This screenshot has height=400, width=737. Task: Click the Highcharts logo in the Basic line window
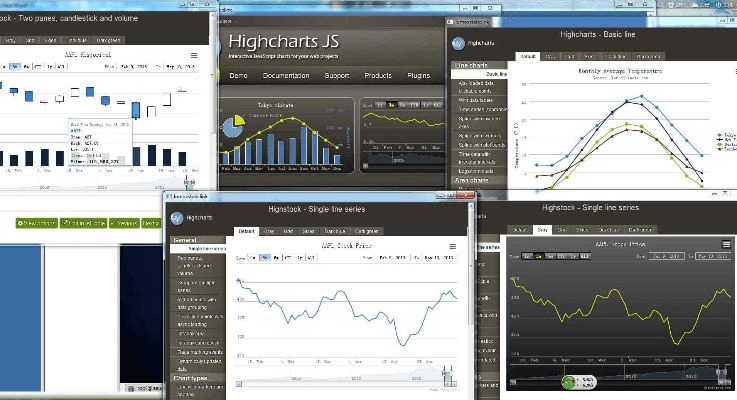[x=458, y=43]
